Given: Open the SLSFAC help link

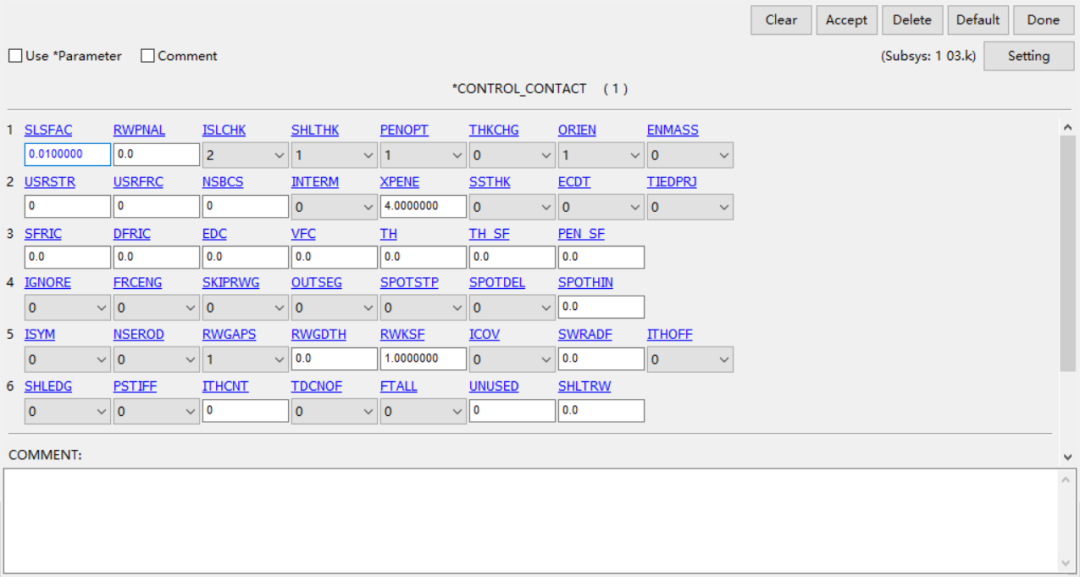Looking at the screenshot, I should point(48,130).
